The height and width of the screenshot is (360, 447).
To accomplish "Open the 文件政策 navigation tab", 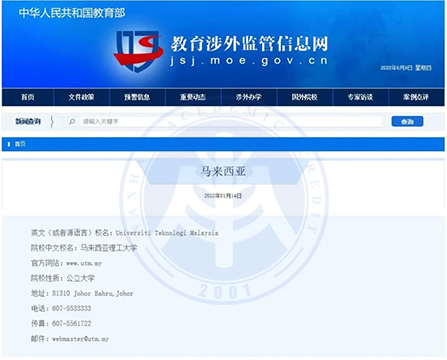I will 81,97.
